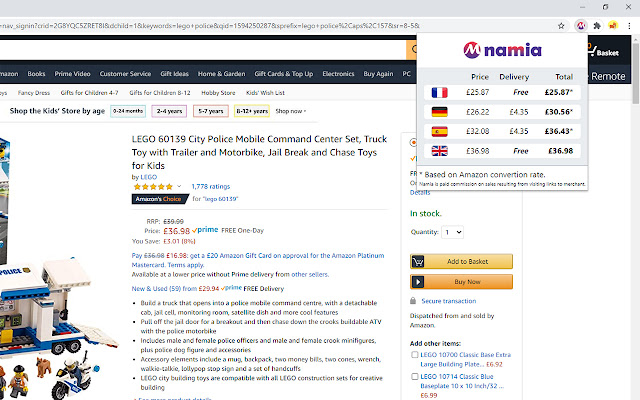Open the 1,778 ratings link

(x=211, y=187)
